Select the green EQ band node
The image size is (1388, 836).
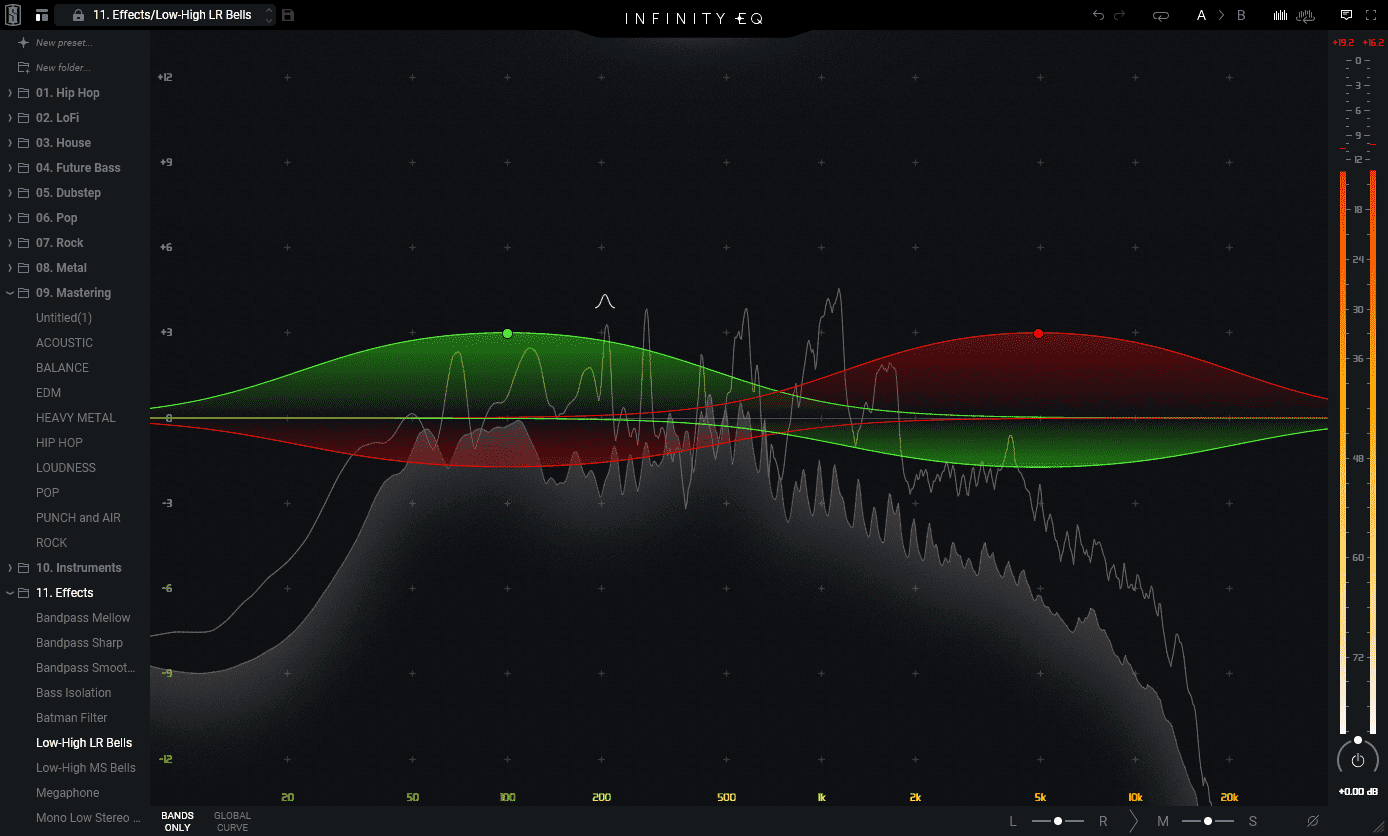coord(507,333)
